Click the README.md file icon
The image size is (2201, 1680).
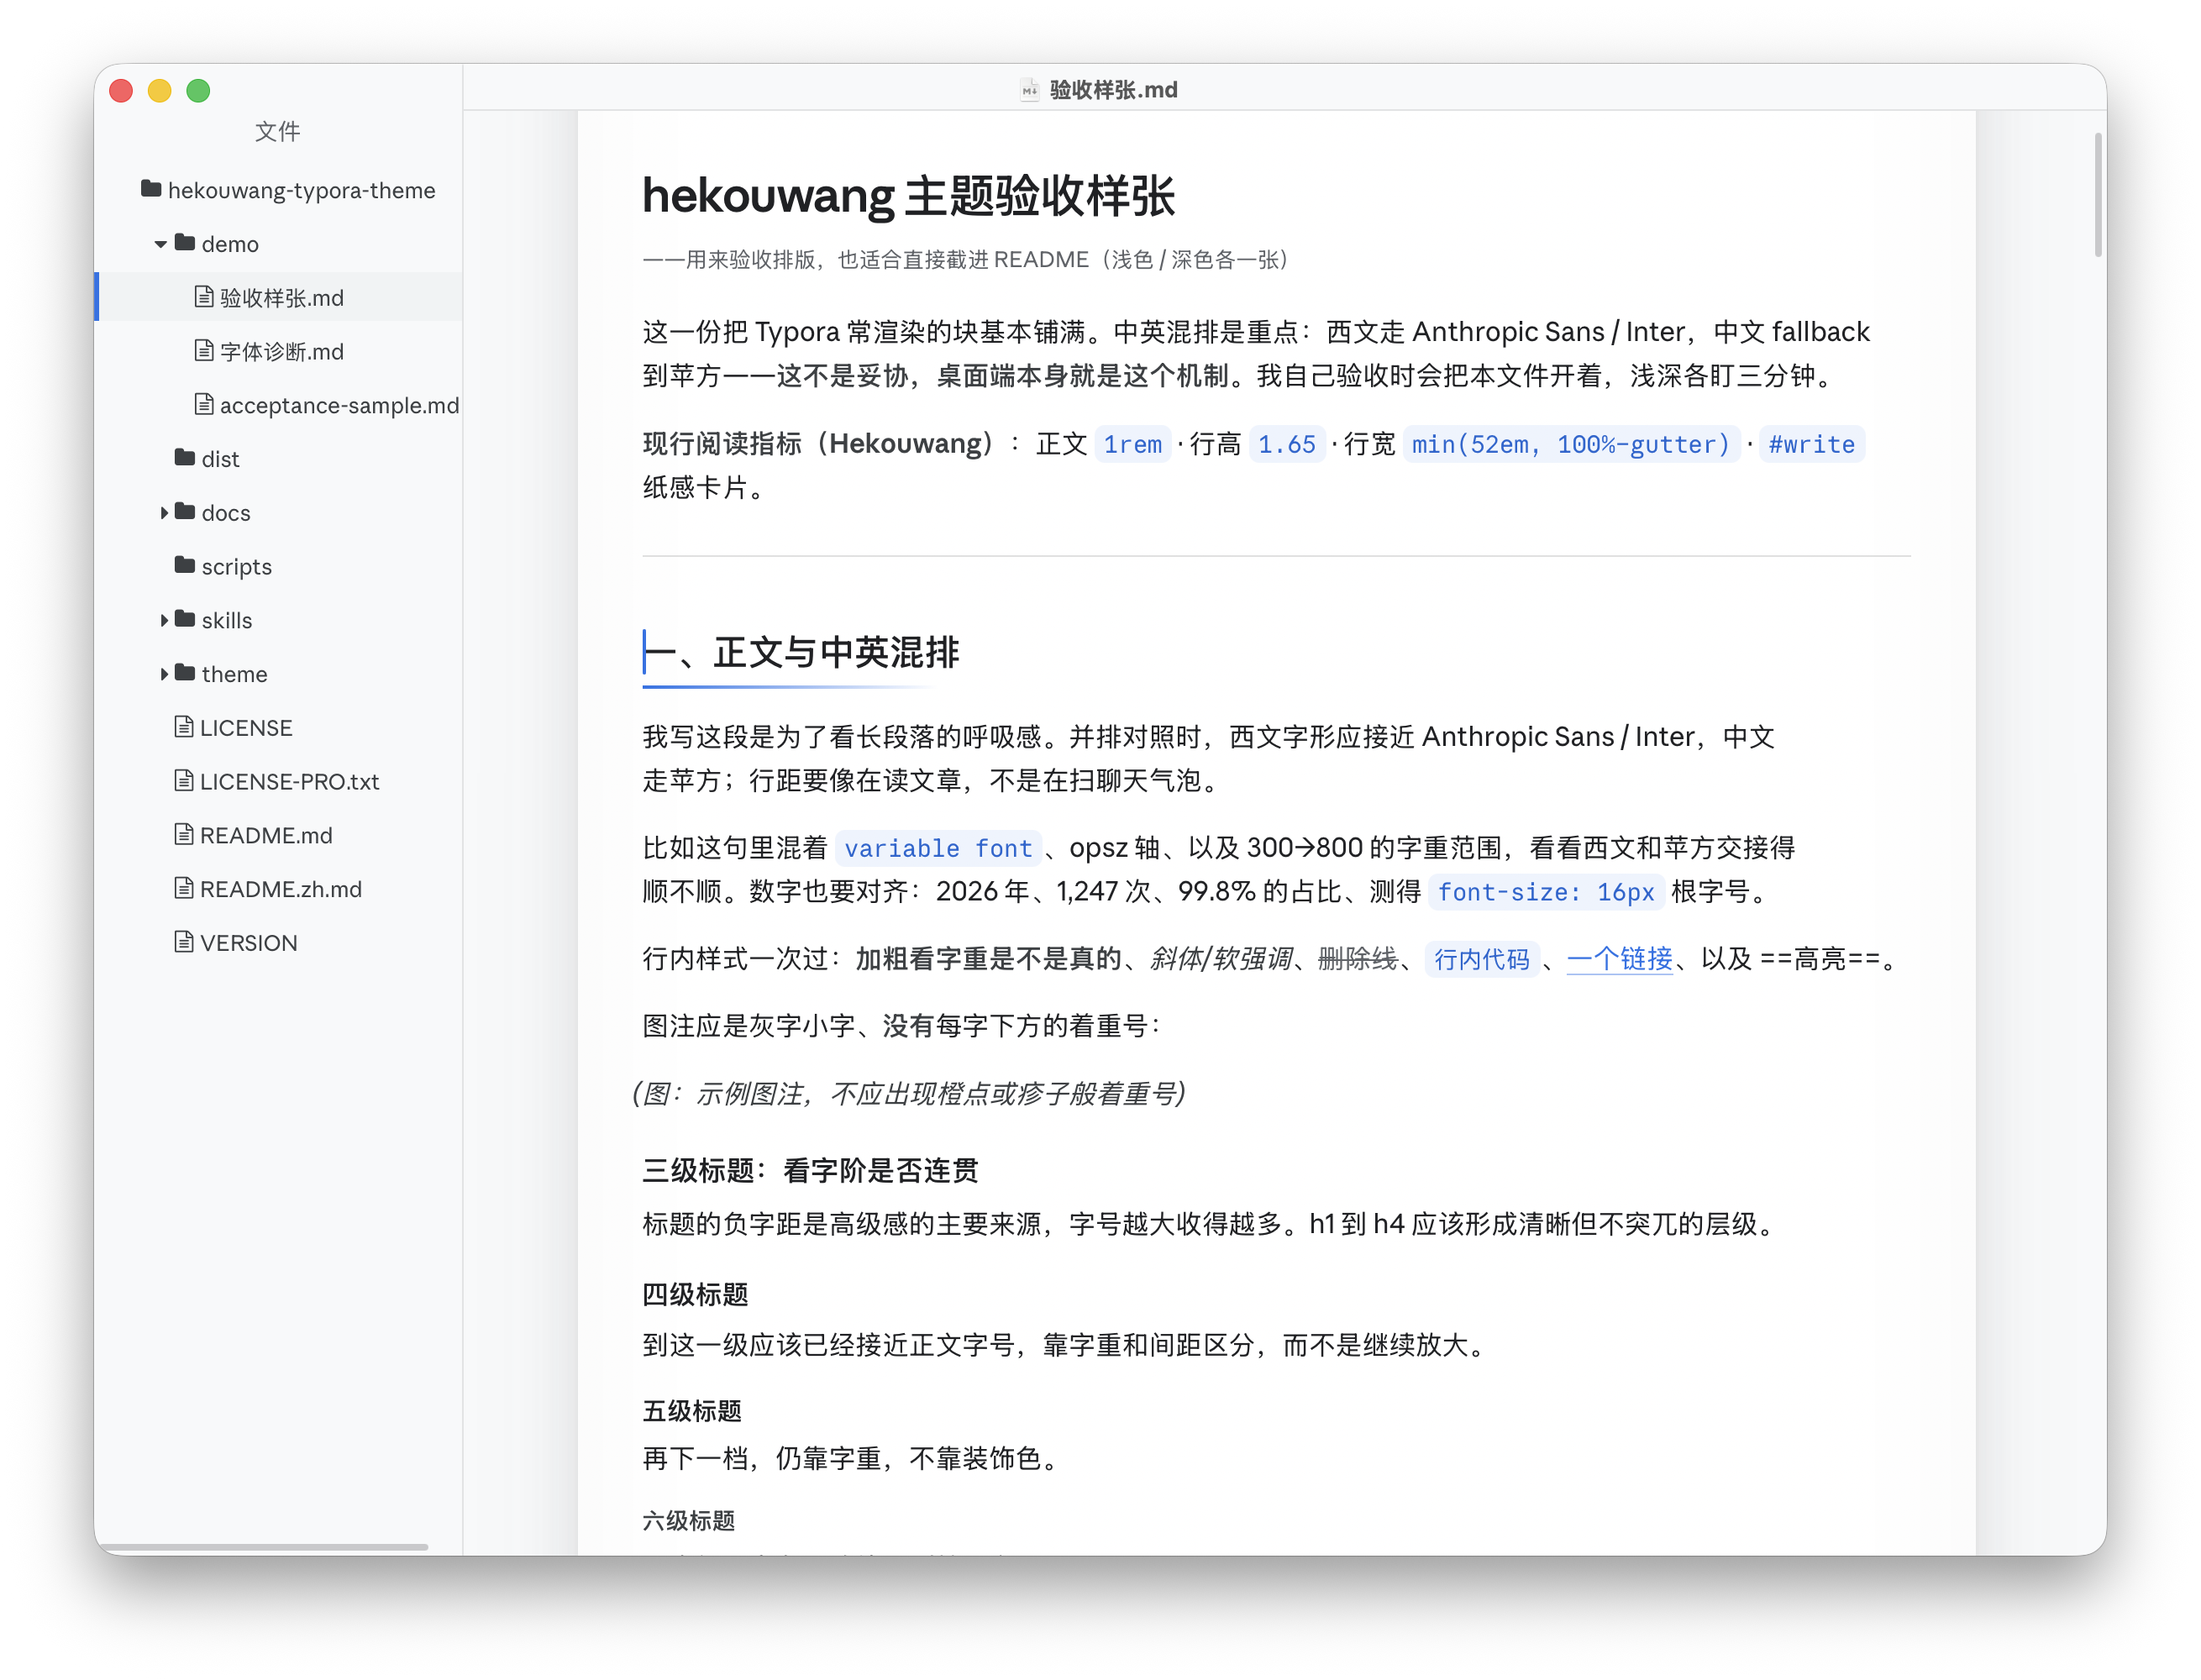coord(184,835)
